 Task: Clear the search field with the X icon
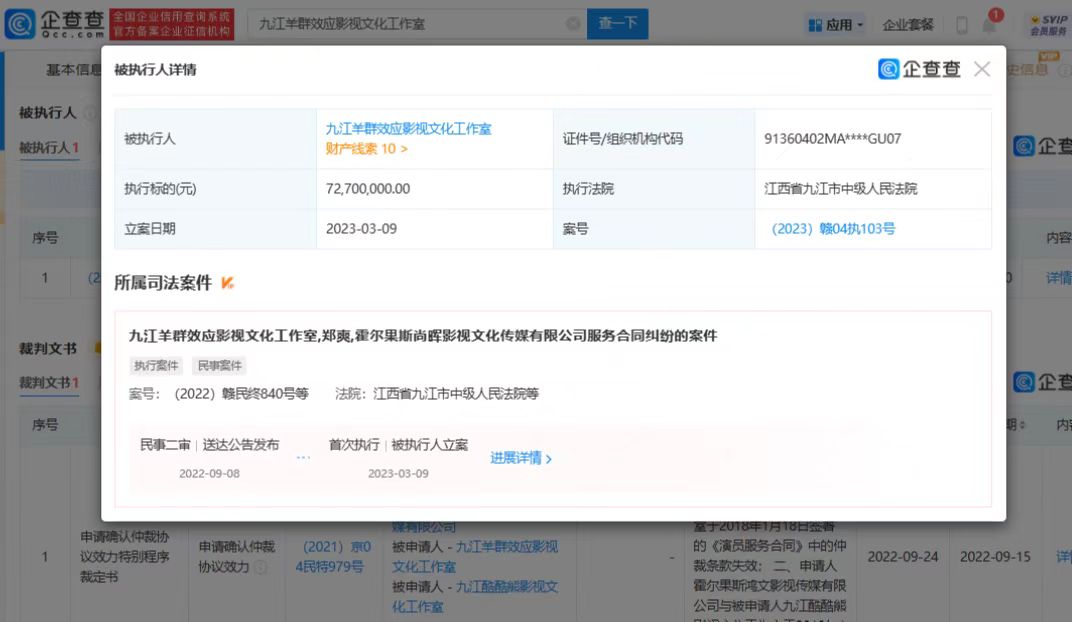click(x=573, y=24)
